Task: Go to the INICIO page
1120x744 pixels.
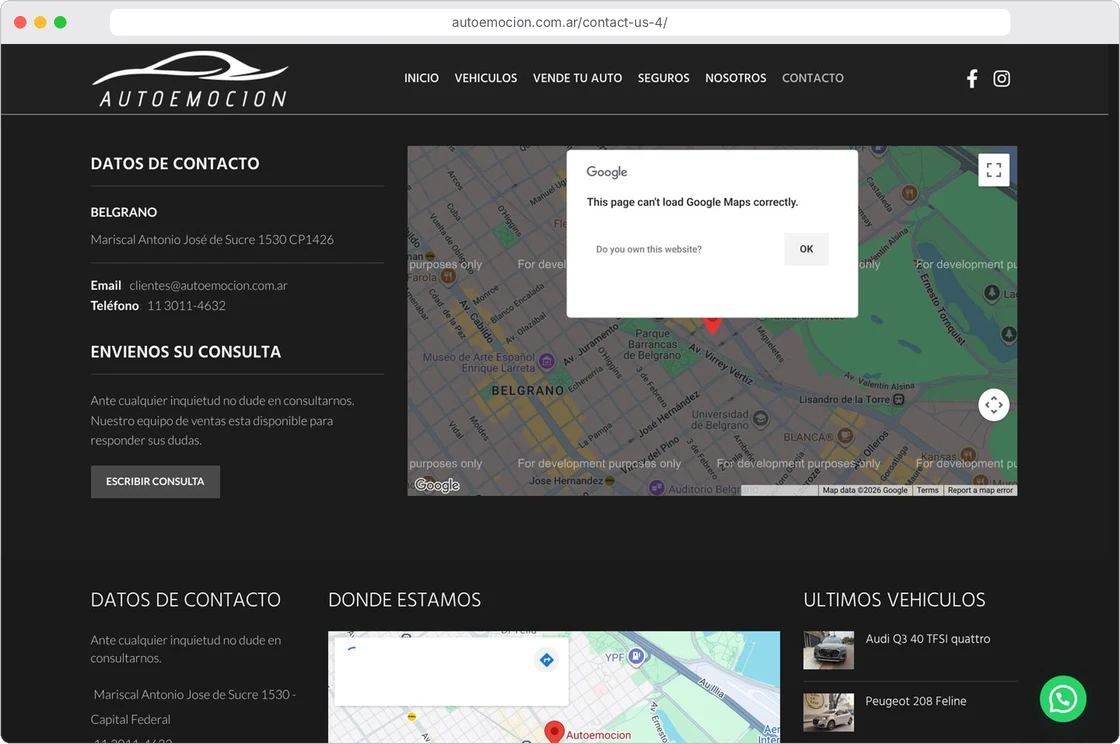Action: click(x=421, y=78)
